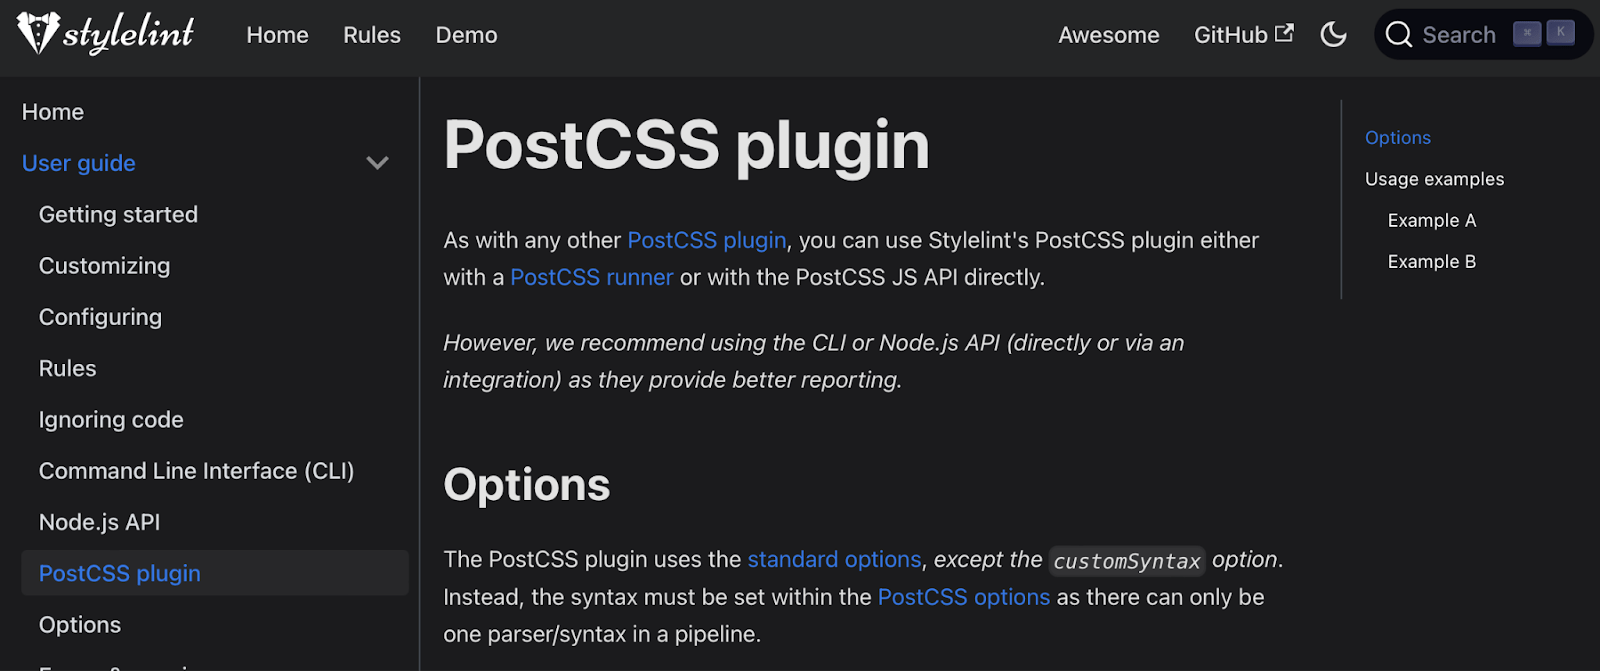Screen dimensions: 1600x671
Task: Select Home in the top navigation
Action: [x=277, y=34]
